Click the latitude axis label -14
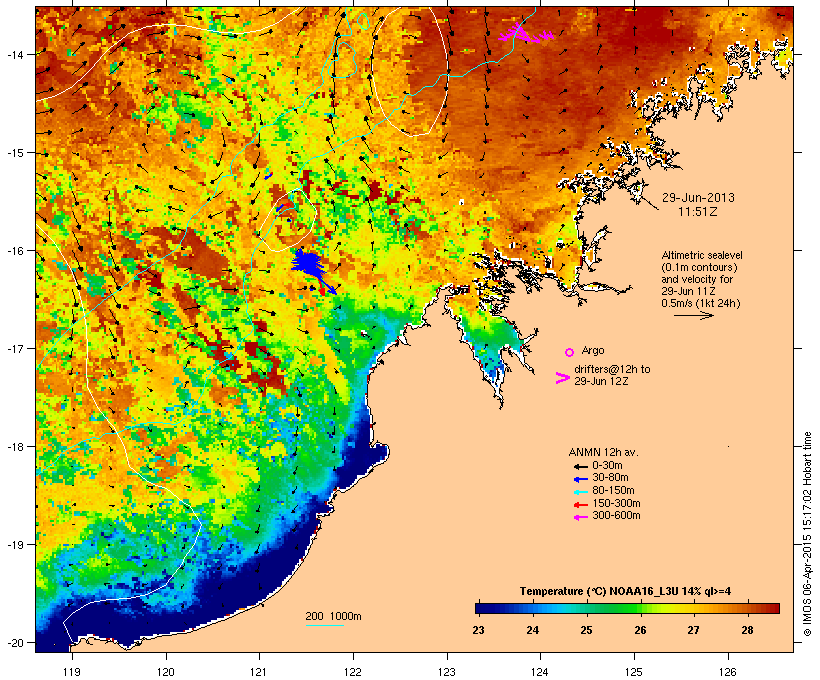This screenshot has width=820, height=680. tap(14, 55)
